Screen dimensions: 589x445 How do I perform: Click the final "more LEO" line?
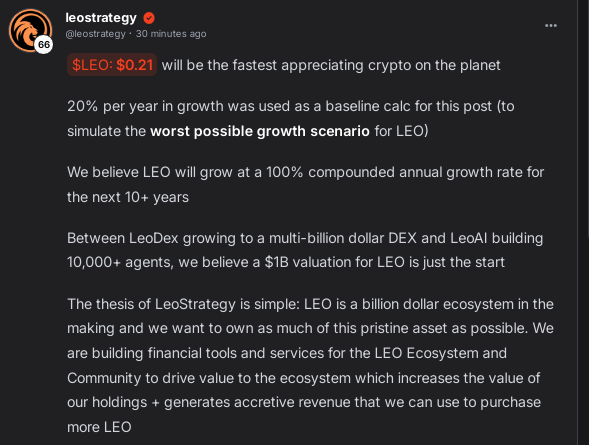tap(99, 427)
